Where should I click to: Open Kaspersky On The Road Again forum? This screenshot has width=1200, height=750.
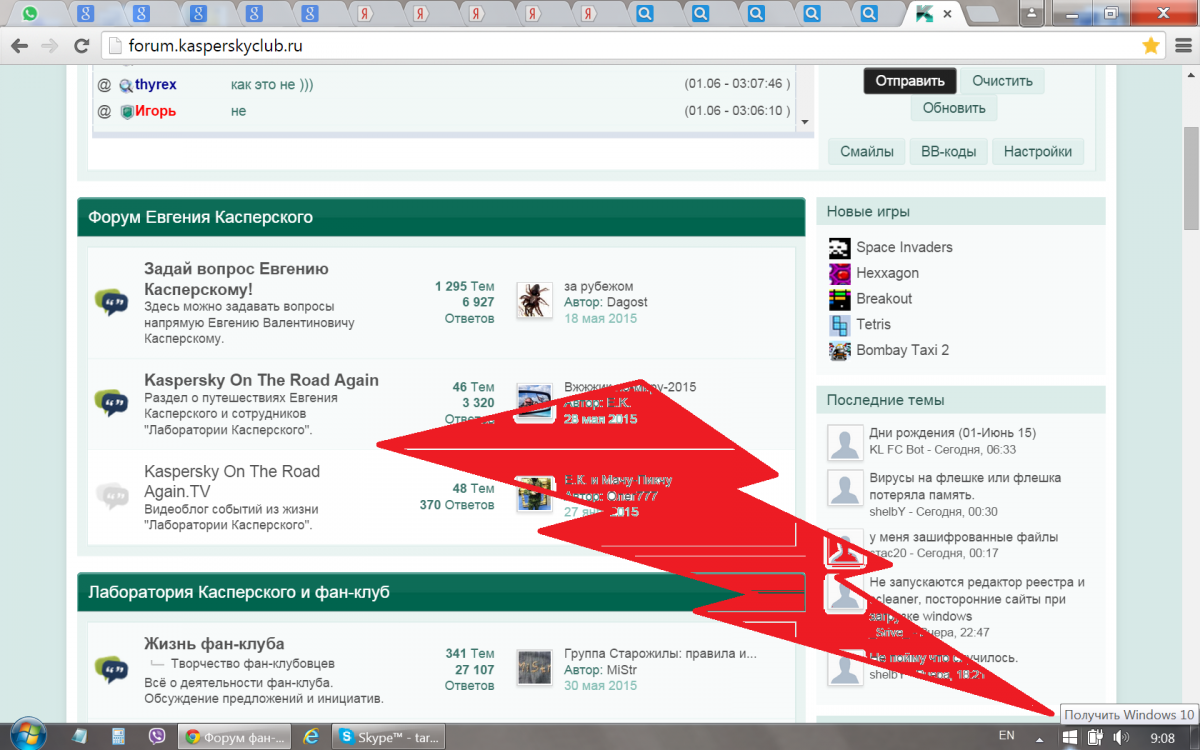261,380
